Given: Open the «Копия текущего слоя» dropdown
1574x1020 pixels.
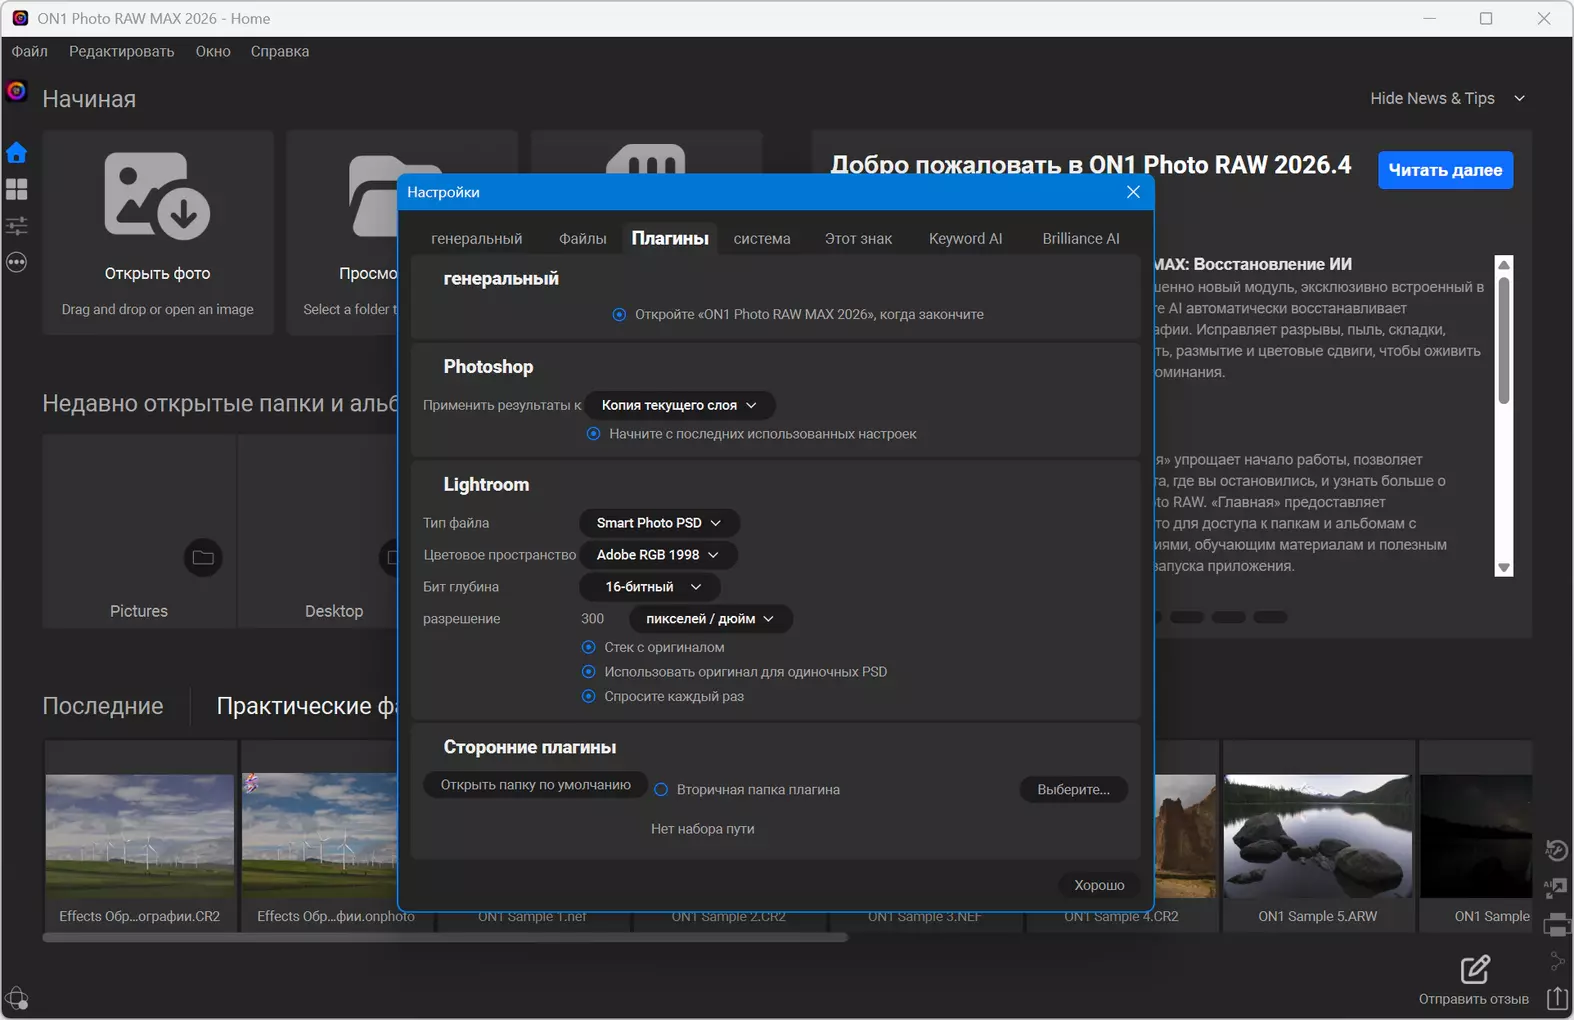Looking at the screenshot, I should pyautogui.click(x=680, y=405).
